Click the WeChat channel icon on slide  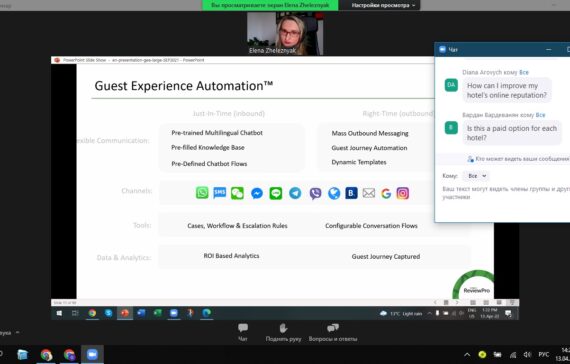(237, 193)
